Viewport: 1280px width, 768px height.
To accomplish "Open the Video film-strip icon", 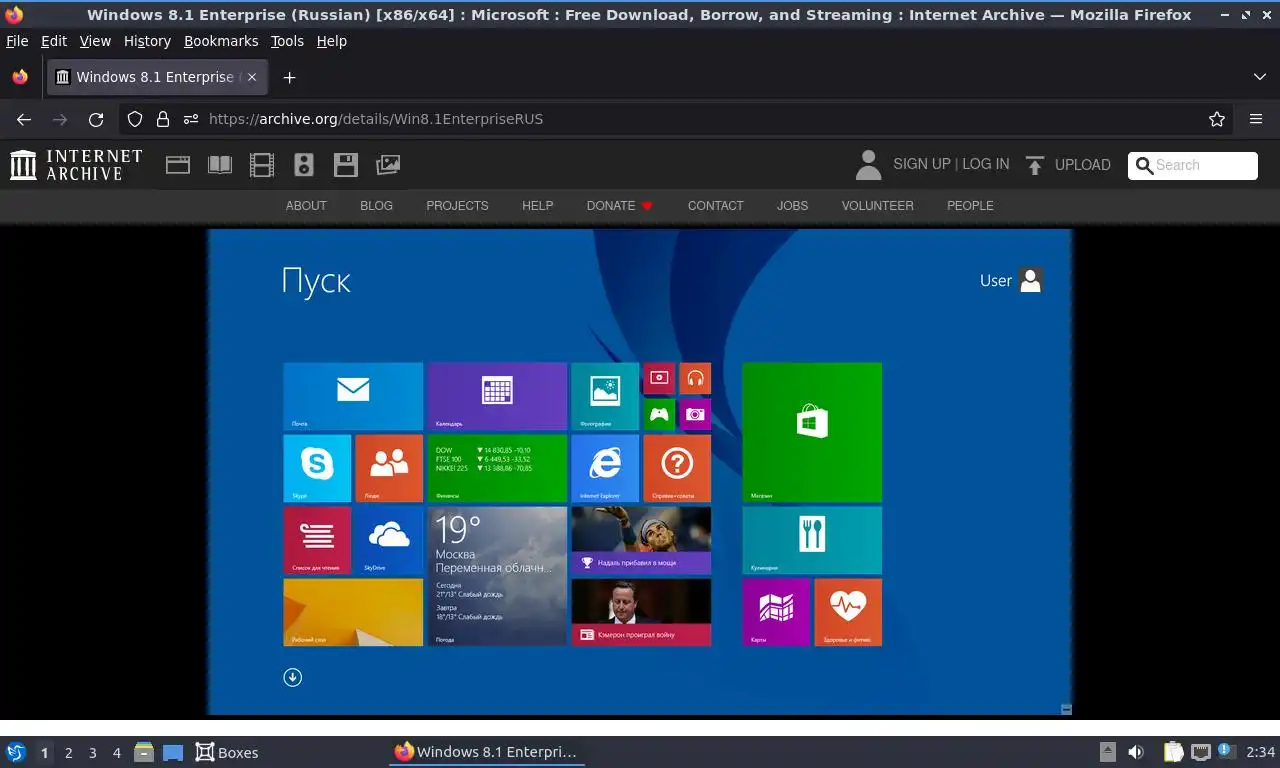I will point(262,165).
